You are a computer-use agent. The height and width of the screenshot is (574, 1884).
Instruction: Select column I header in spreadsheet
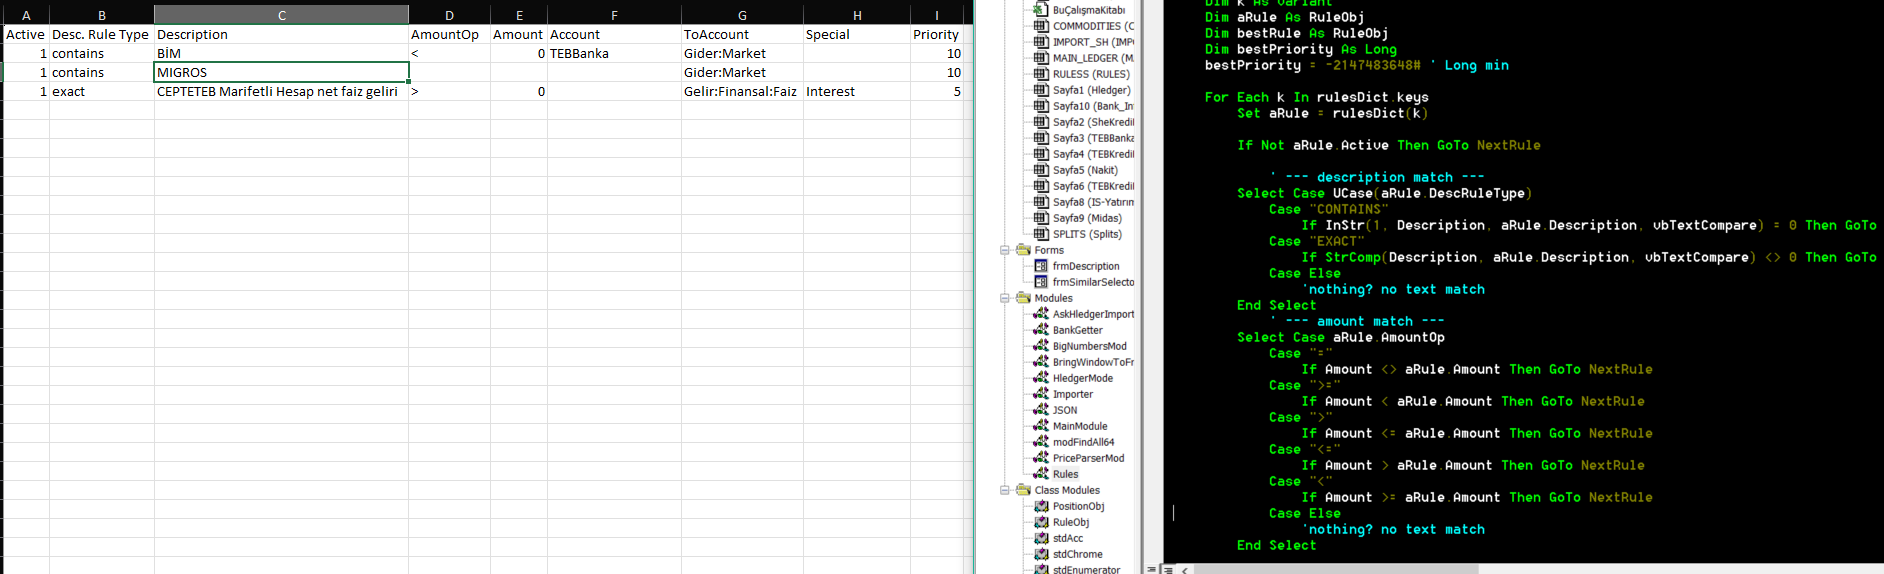pos(936,15)
